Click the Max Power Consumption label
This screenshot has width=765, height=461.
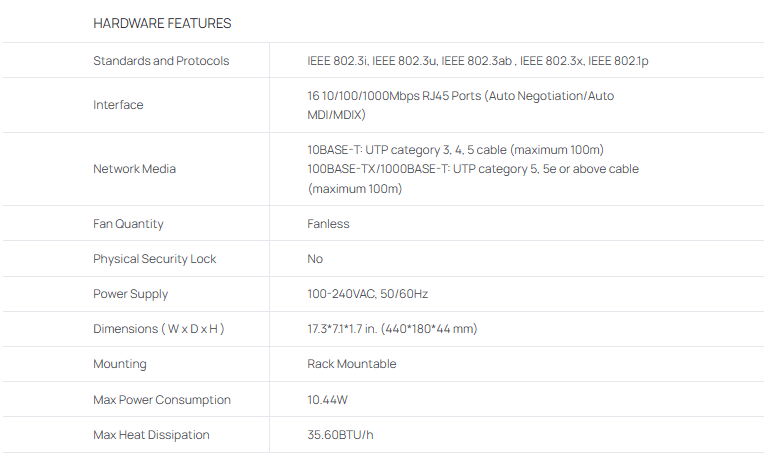(162, 400)
